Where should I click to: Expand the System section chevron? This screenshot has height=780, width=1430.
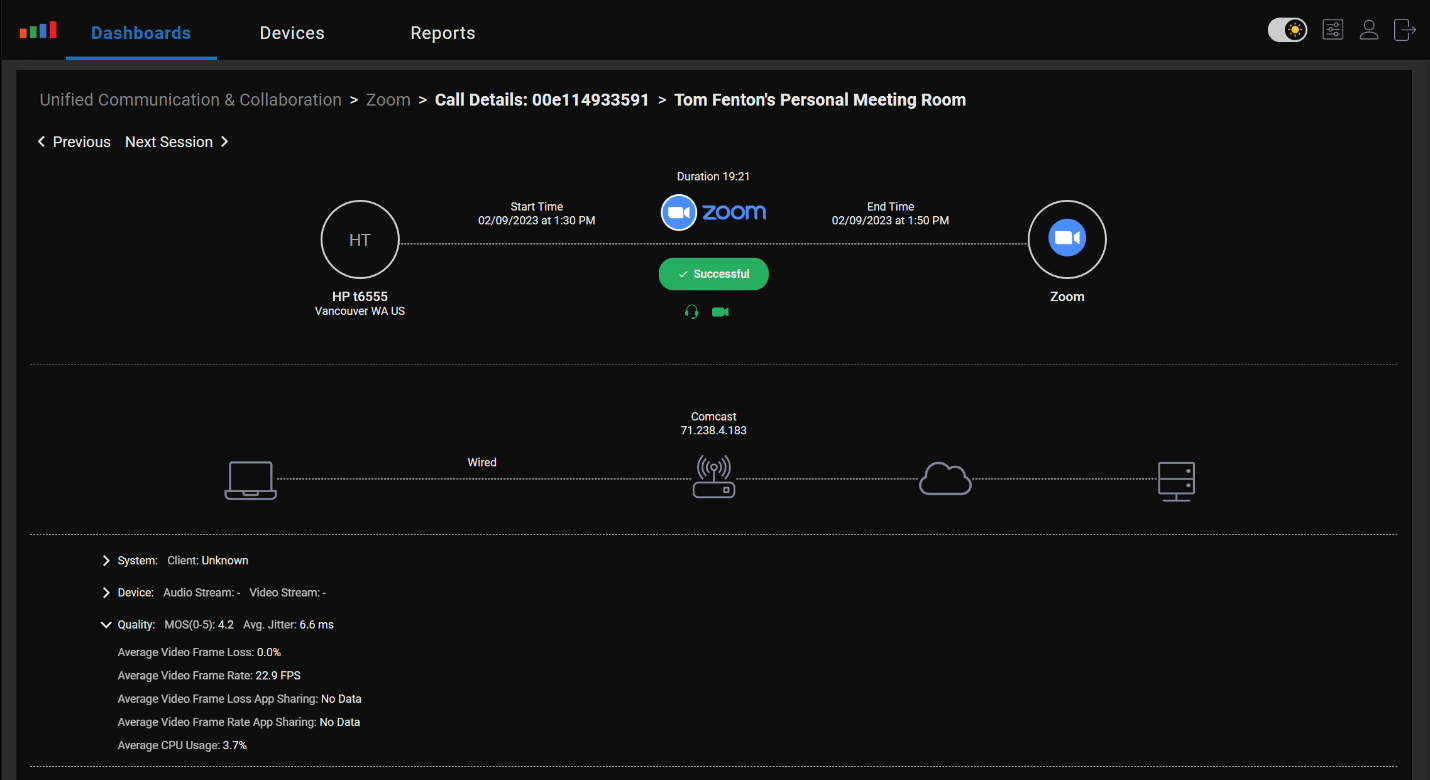[106, 561]
